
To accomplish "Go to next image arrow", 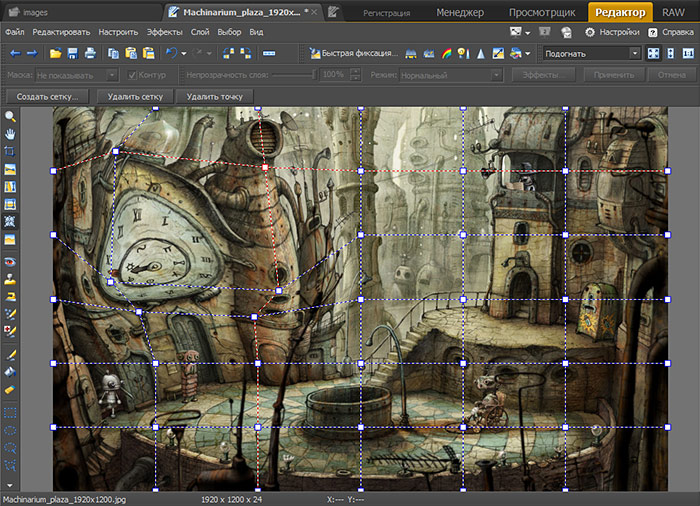I will click(x=32, y=54).
